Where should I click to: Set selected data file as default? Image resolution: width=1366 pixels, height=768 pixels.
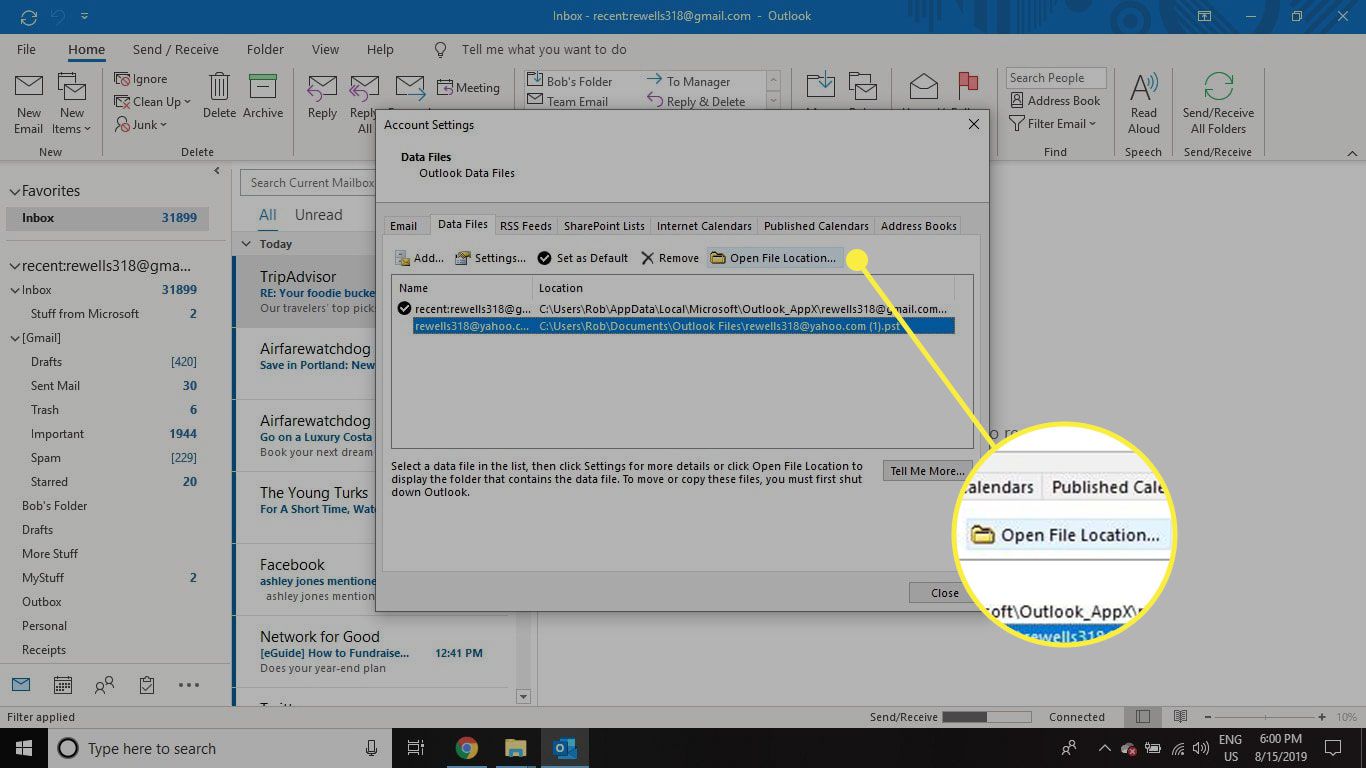click(x=583, y=258)
